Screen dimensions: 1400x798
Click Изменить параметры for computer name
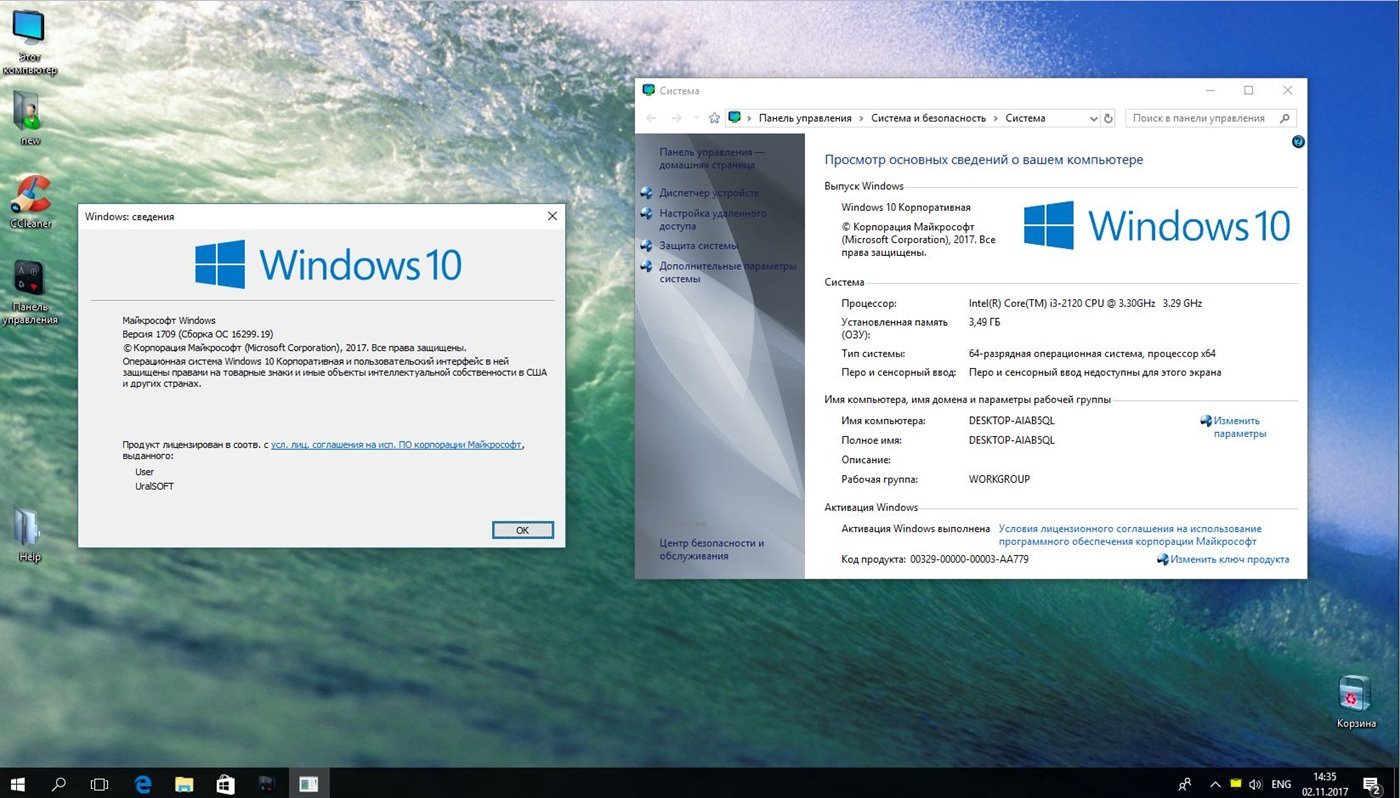click(x=1240, y=427)
